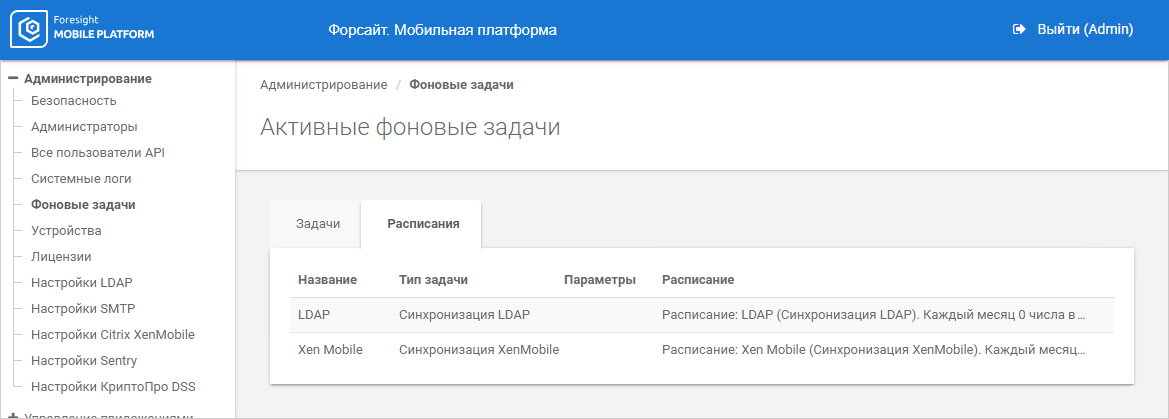This screenshot has width=1169, height=419.
Task: Open Настройки Citrix XenMobile
Action: (x=113, y=335)
